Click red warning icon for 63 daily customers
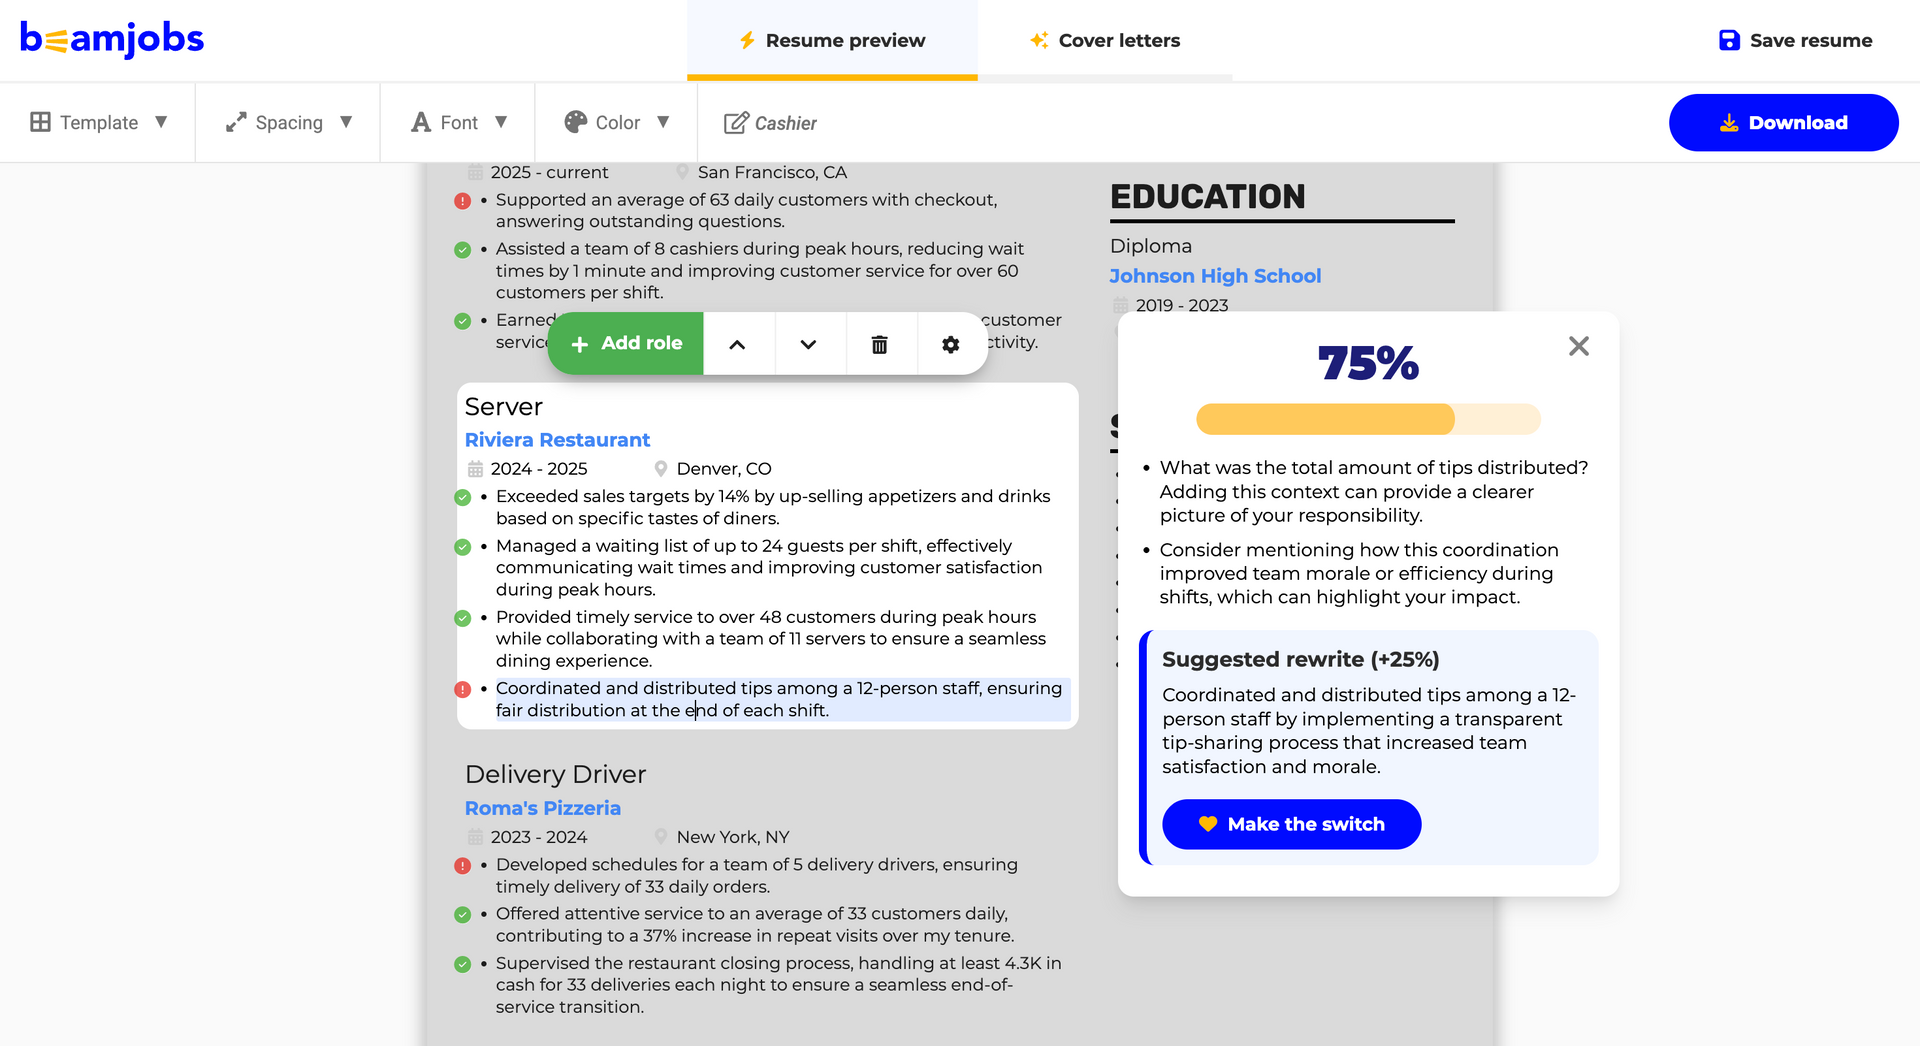The height and width of the screenshot is (1046, 1920). click(462, 201)
